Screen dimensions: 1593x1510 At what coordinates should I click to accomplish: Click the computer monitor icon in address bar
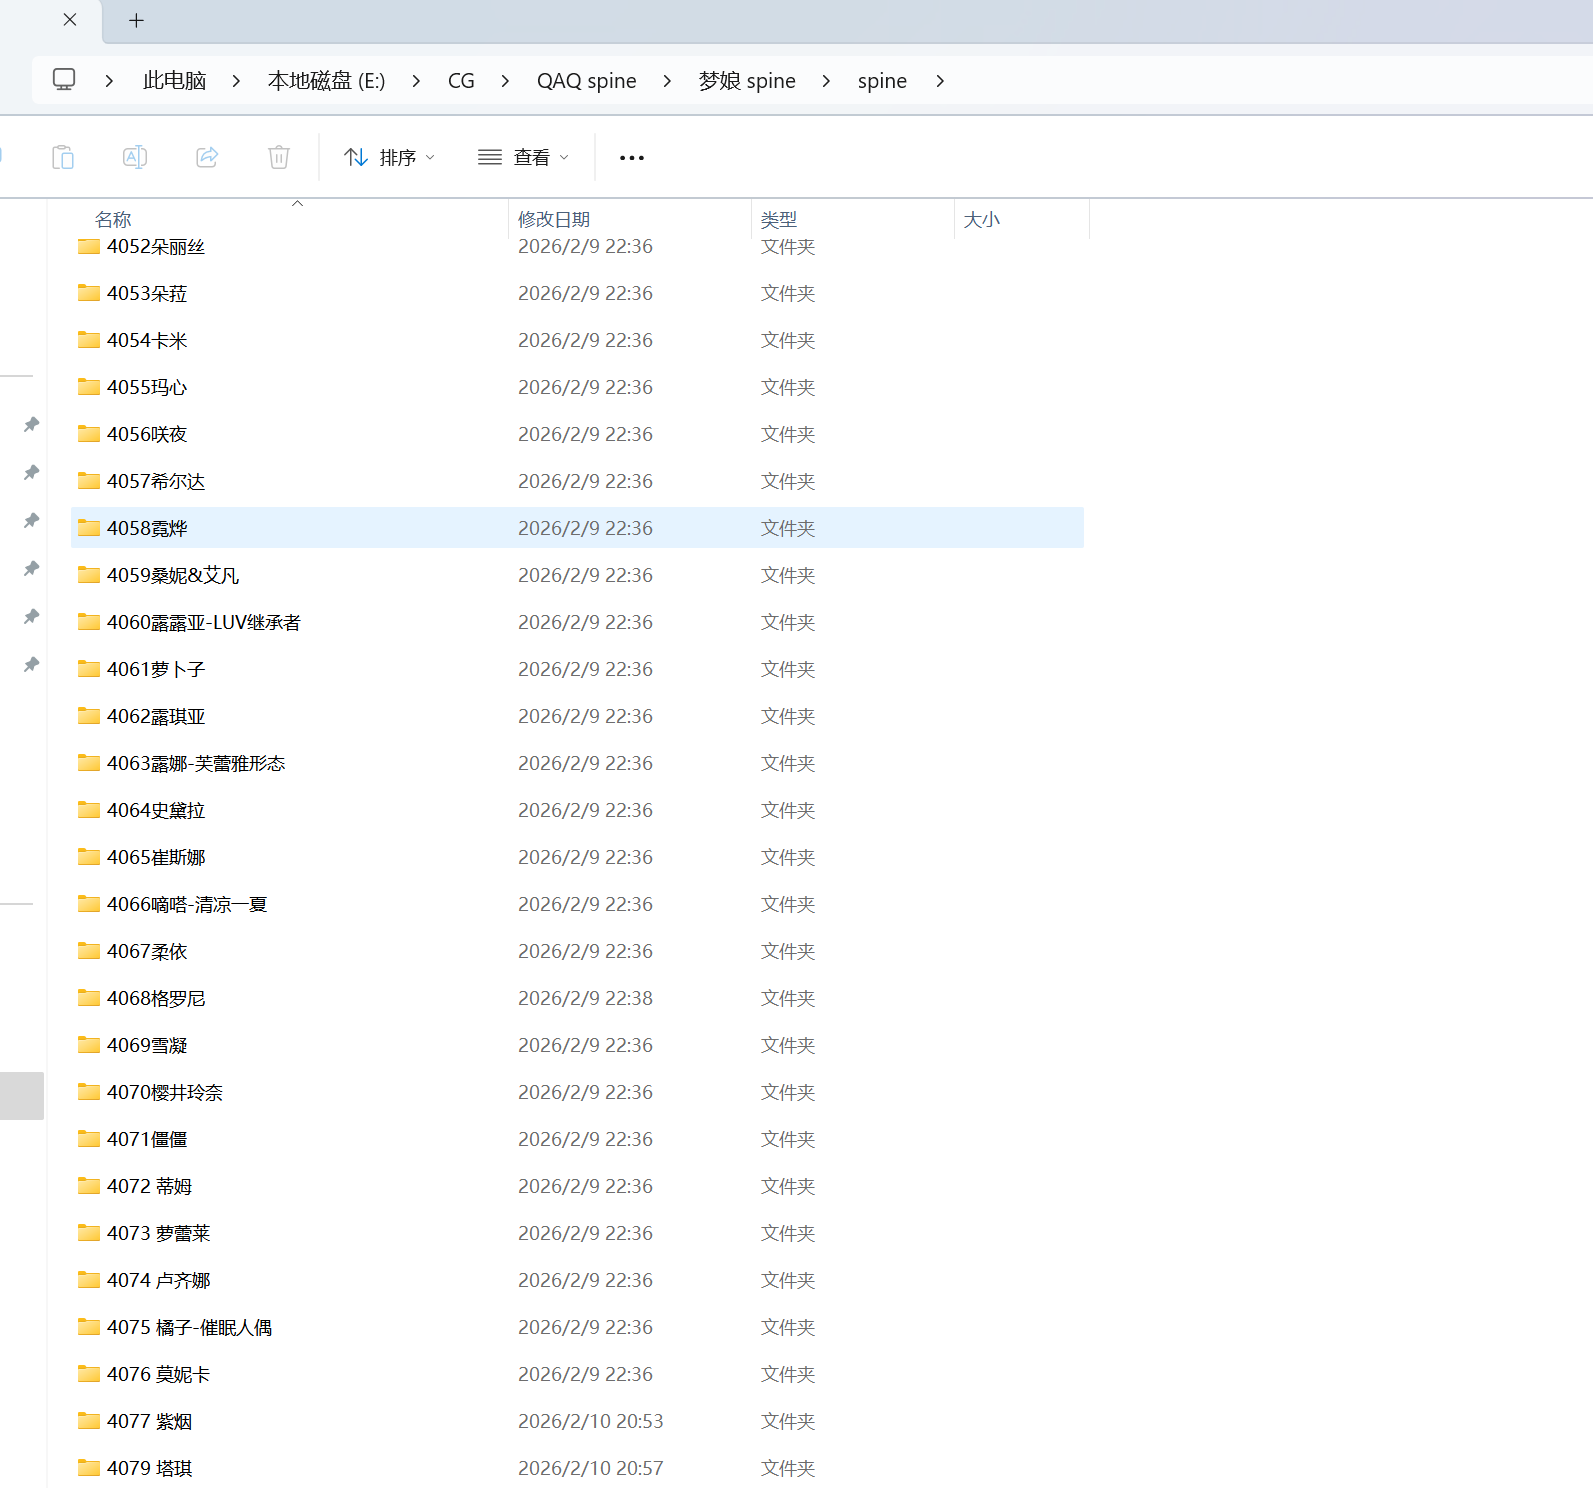pos(64,80)
